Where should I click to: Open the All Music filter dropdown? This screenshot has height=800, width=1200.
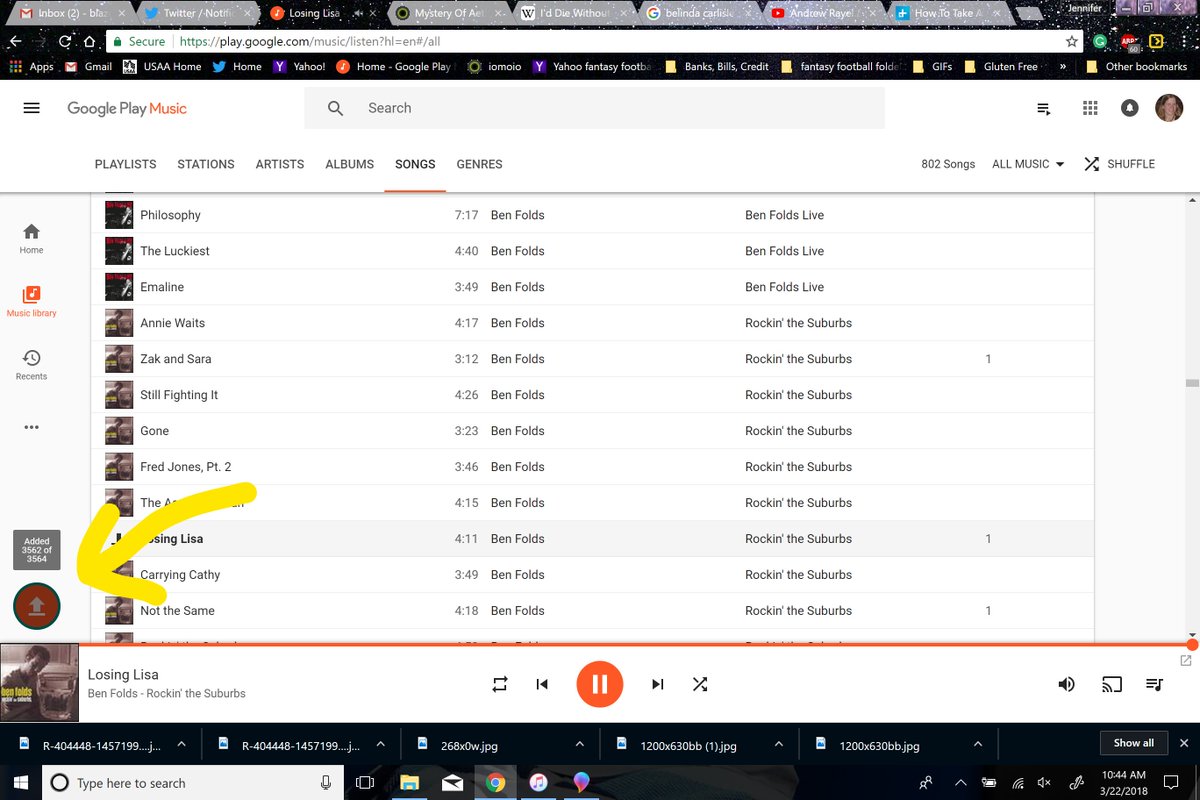tap(1028, 164)
